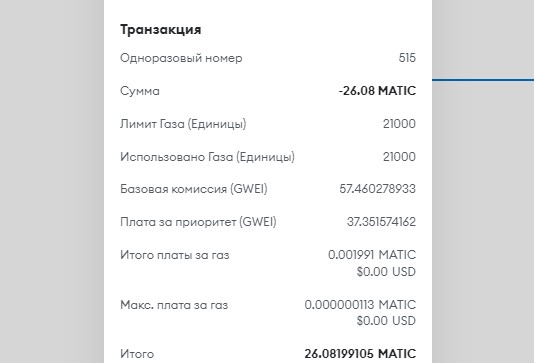534x363 pixels.
Task: Select the Плата за приоритет (GWEI) label
Action: click(198, 222)
